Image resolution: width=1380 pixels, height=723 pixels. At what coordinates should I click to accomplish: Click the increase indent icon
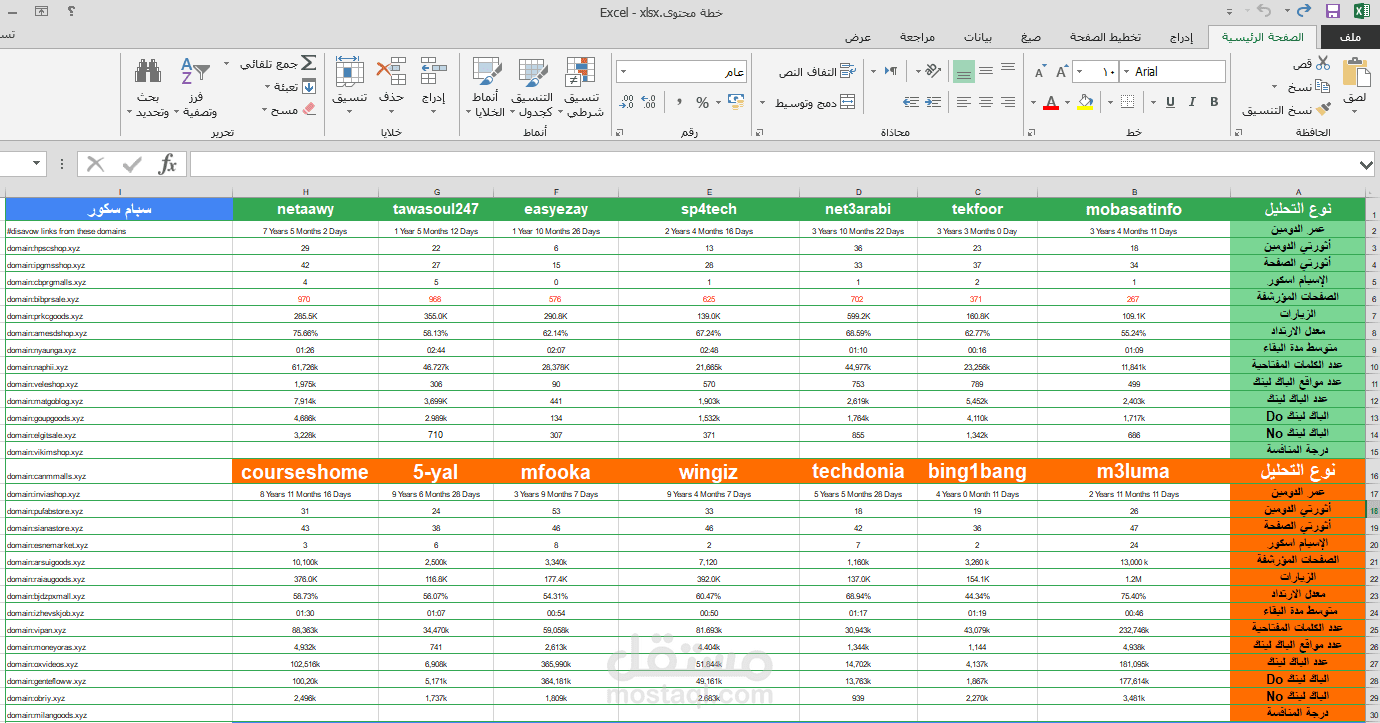click(910, 102)
